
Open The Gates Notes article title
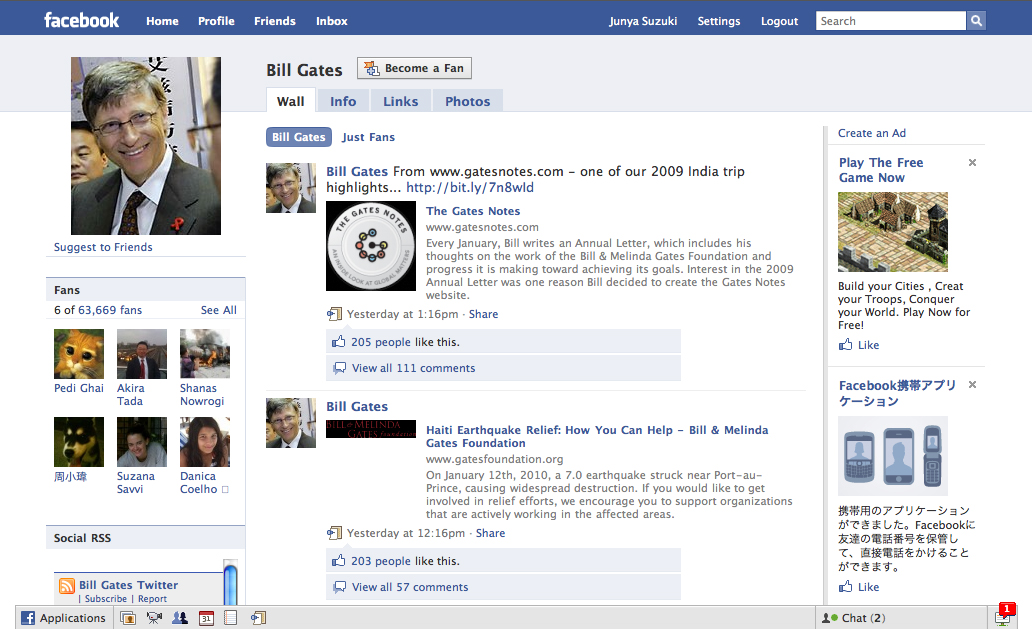pos(473,211)
